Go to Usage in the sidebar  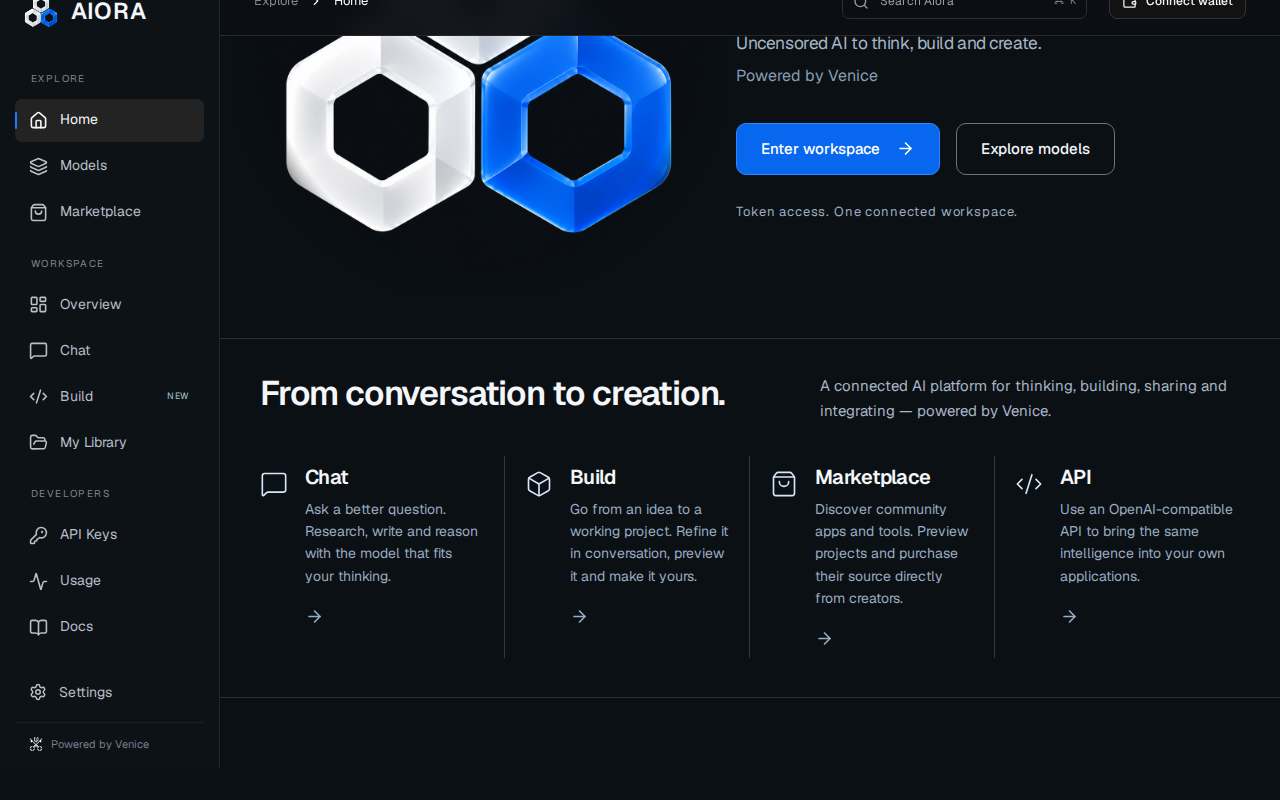(x=109, y=580)
